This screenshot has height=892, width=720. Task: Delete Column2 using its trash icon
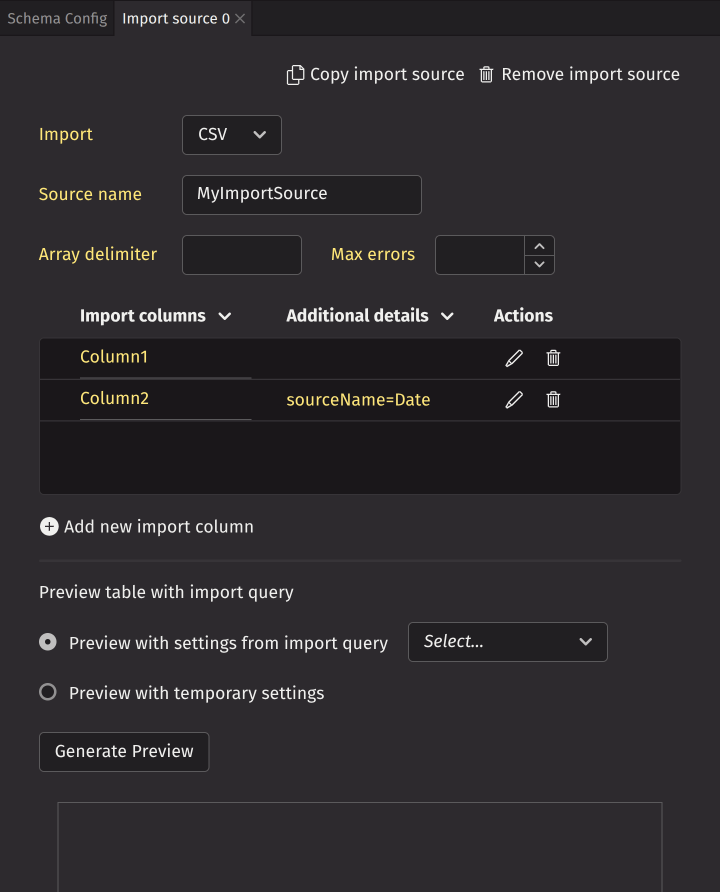pyautogui.click(x=553, y=400)
